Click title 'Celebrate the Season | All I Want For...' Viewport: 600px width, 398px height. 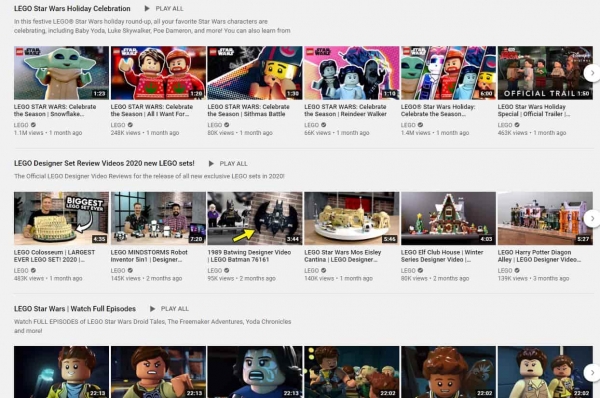click(x=152, y=110)
